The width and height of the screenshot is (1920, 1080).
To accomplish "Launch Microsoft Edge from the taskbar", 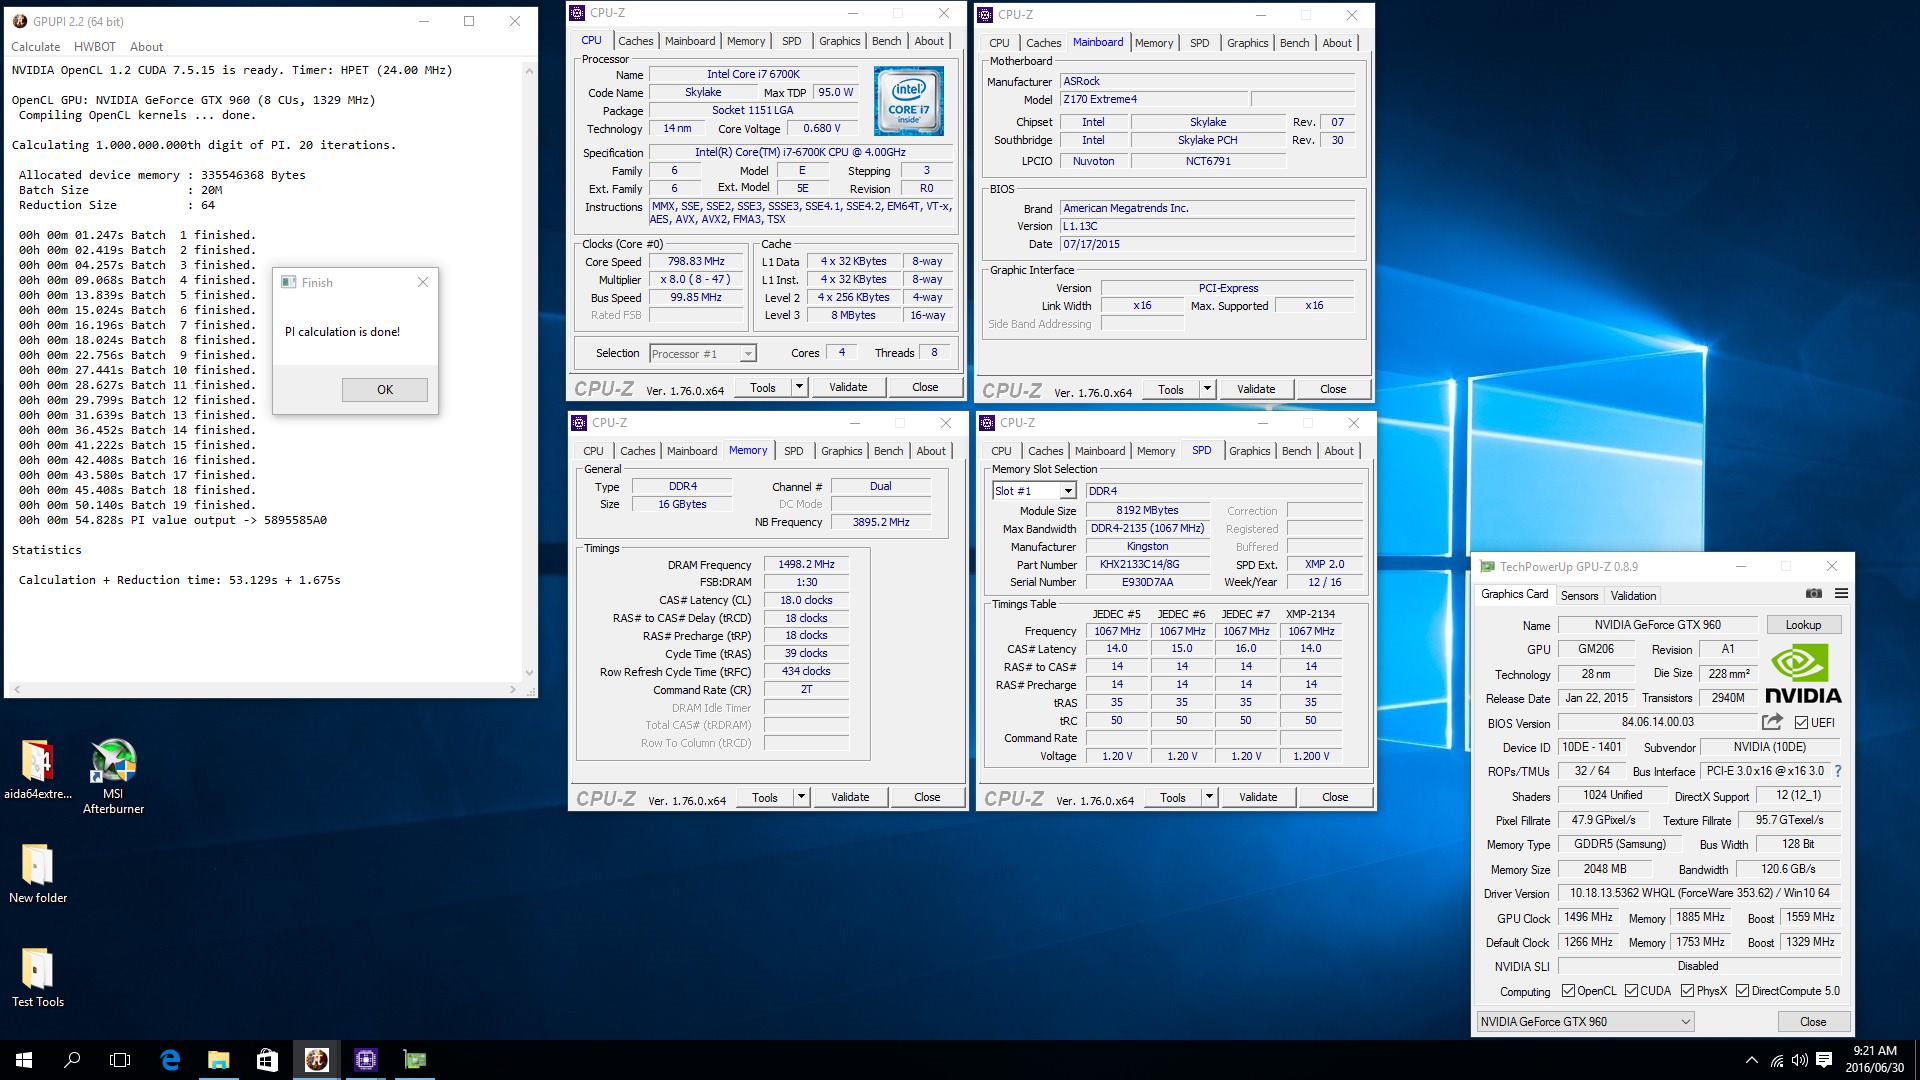I will (x=170, y=1060).
